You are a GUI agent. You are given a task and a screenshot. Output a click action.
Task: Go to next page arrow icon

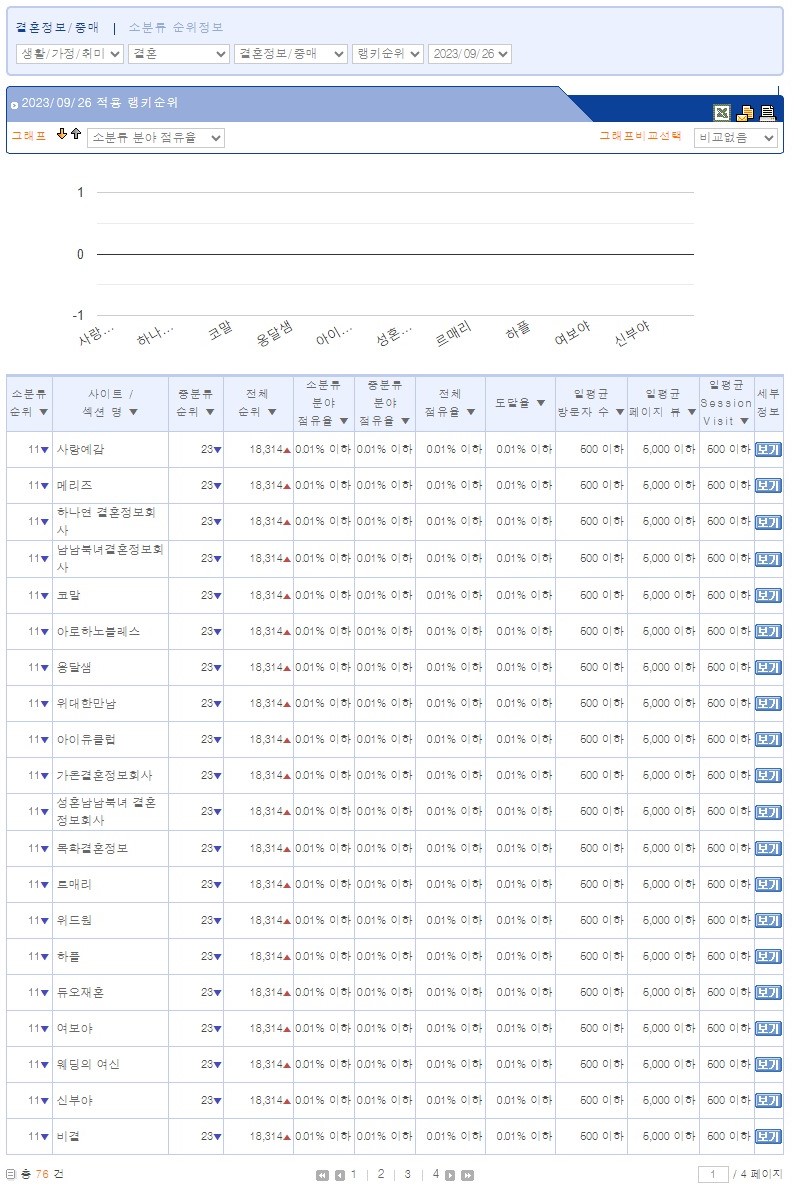pos(450,1175)
